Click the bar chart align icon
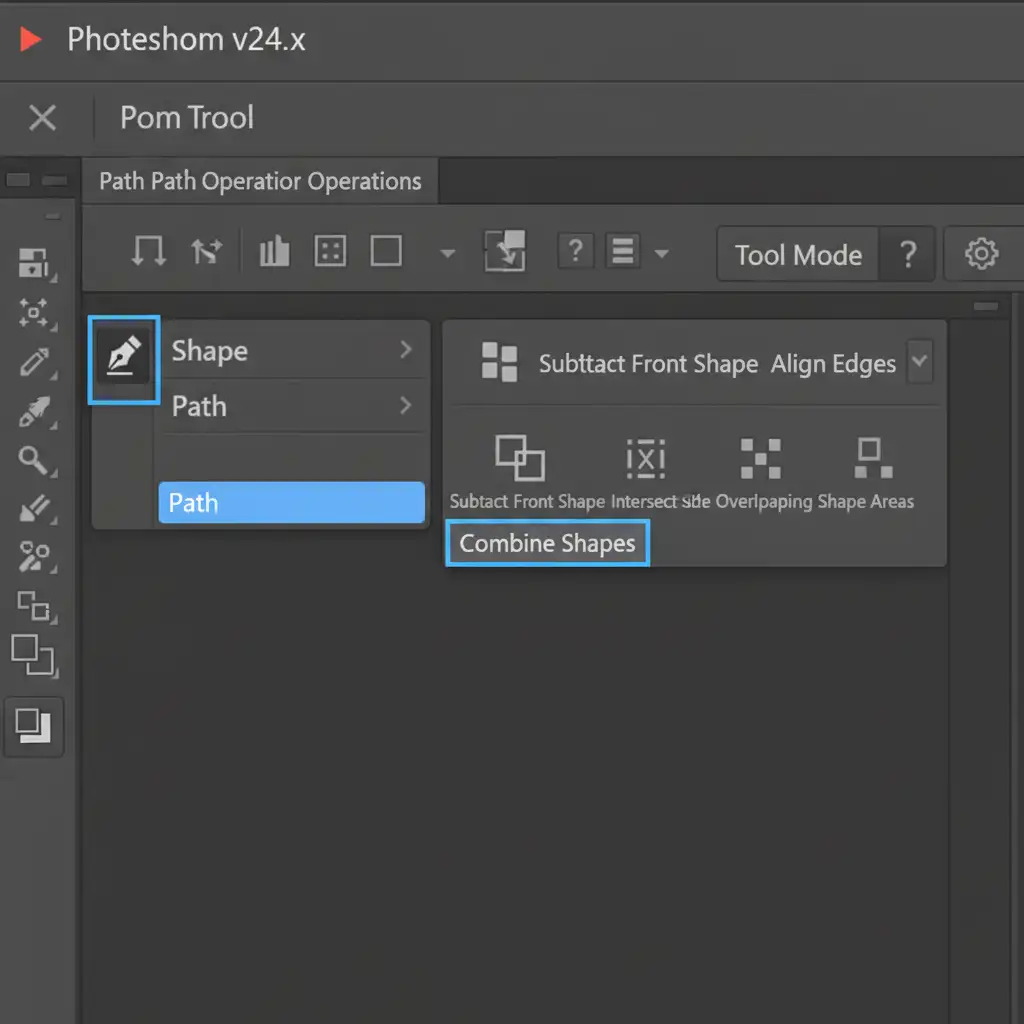This screenshot has height=1024, width=1024. [x=274, y=252]
